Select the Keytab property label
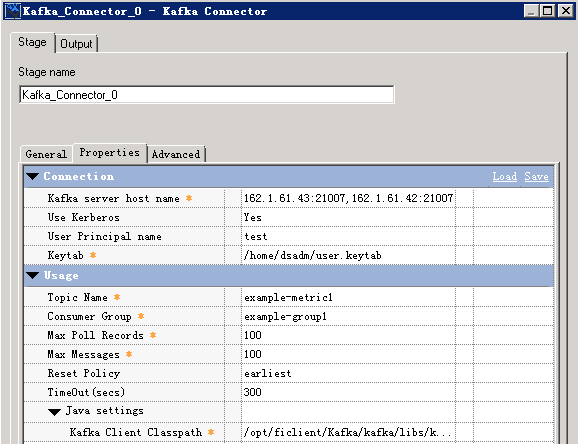Image resolution: width=578 pixels, height=444 pixels. point(66,255)
